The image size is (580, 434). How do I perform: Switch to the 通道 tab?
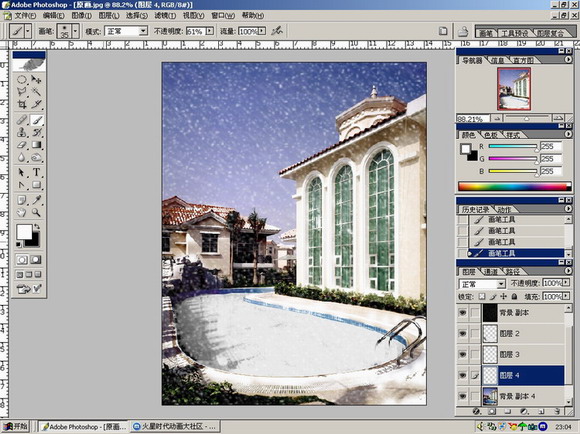coord(491,272)
